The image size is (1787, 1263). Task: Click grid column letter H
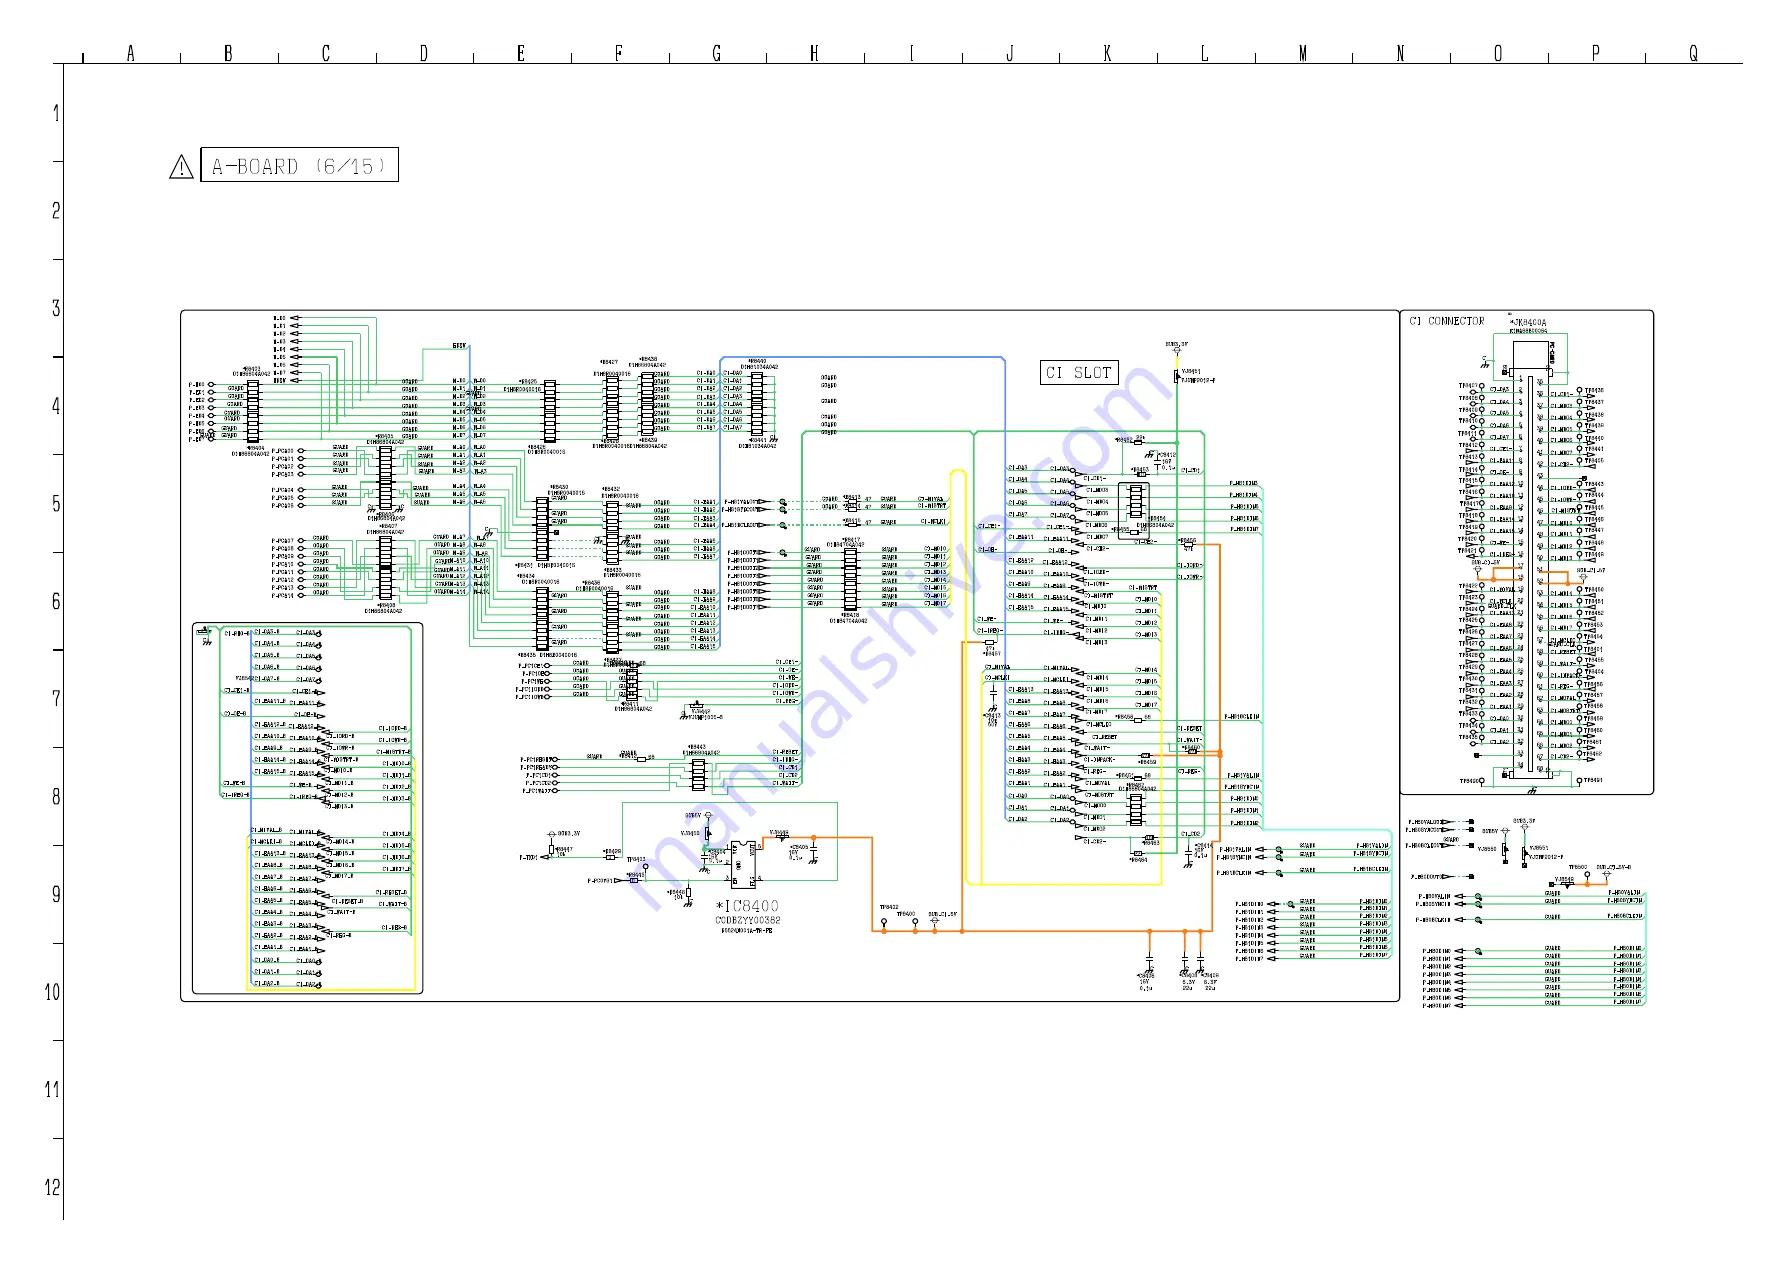tap(814, 54)
